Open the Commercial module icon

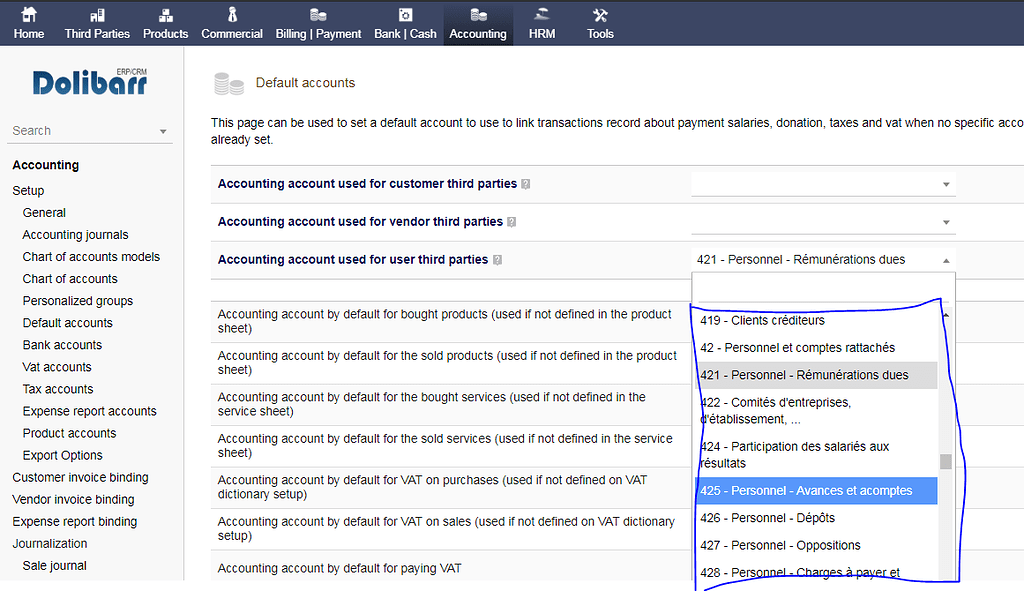tap(232, 16)
